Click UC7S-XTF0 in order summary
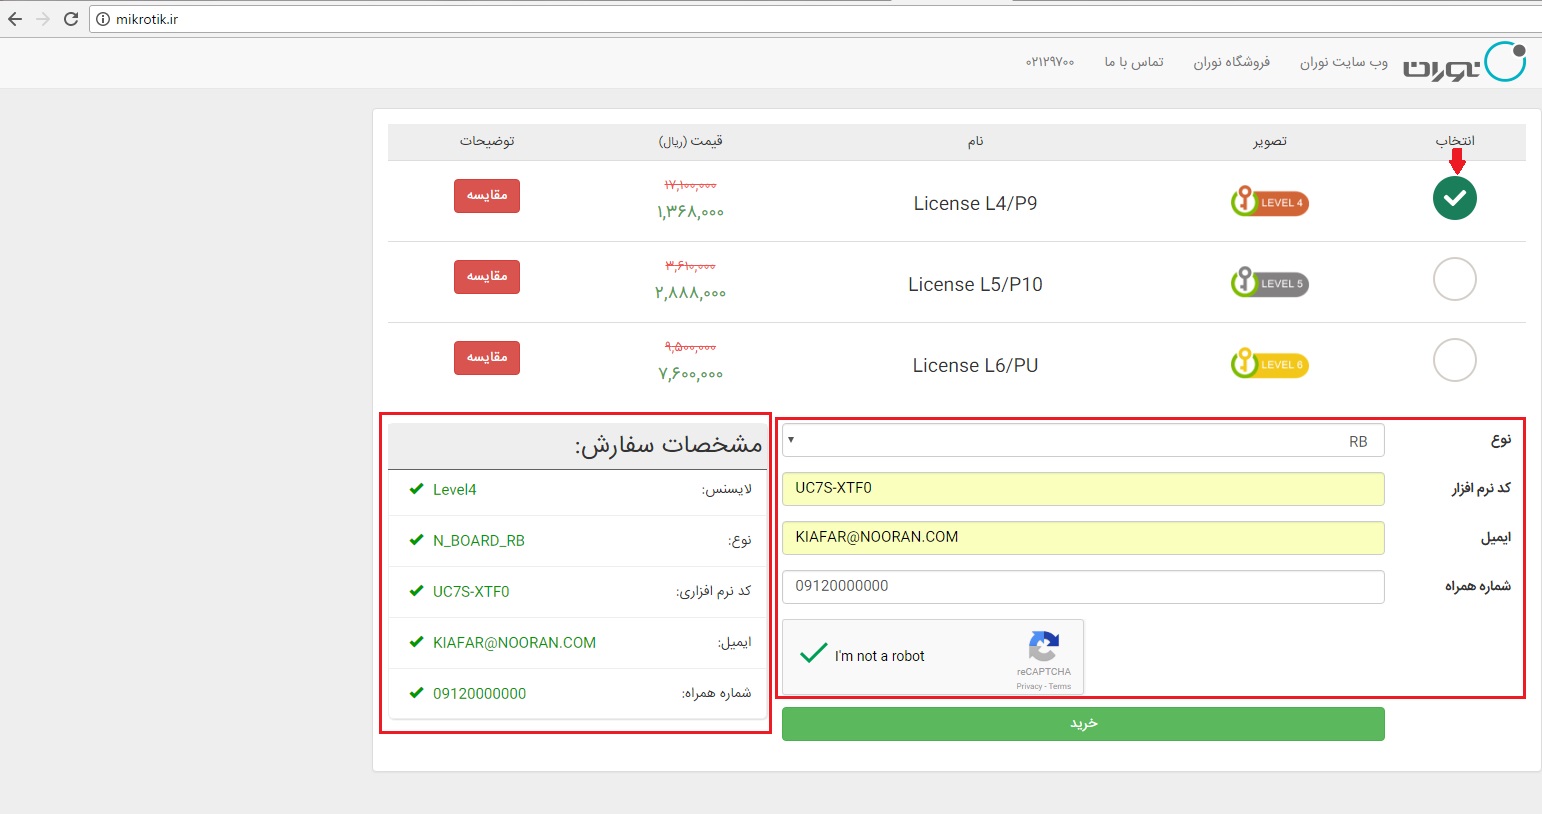Viewport: 1542px width, 814px height. point(471,592)
